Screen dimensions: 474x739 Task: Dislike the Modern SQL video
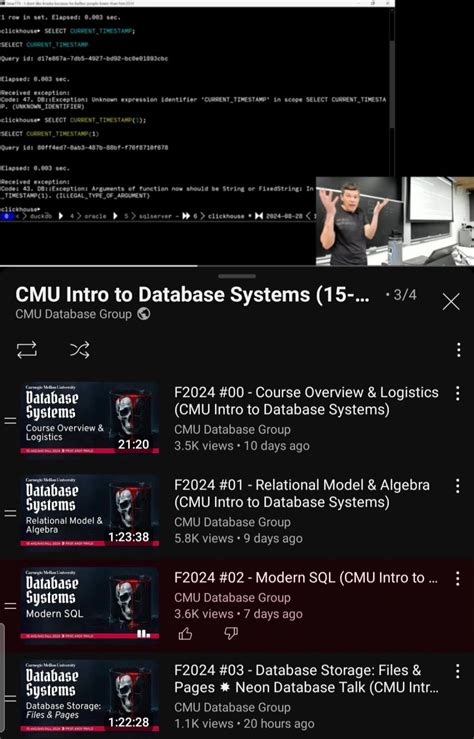point(231,633)
